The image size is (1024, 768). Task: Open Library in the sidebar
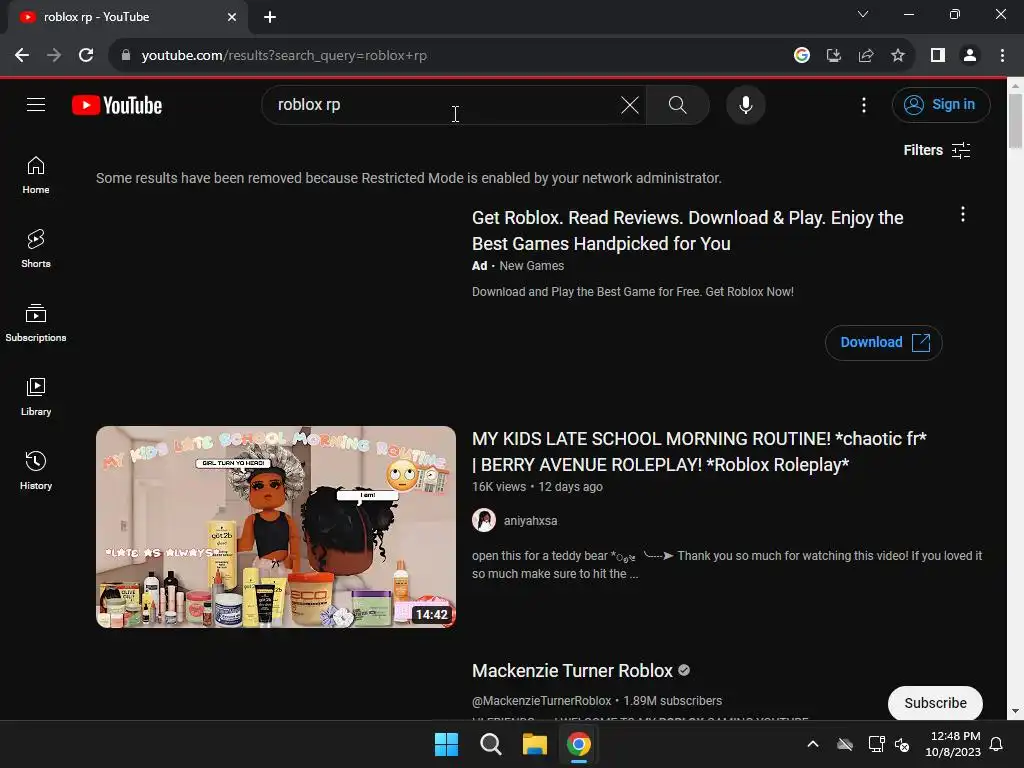coord(36,396)
